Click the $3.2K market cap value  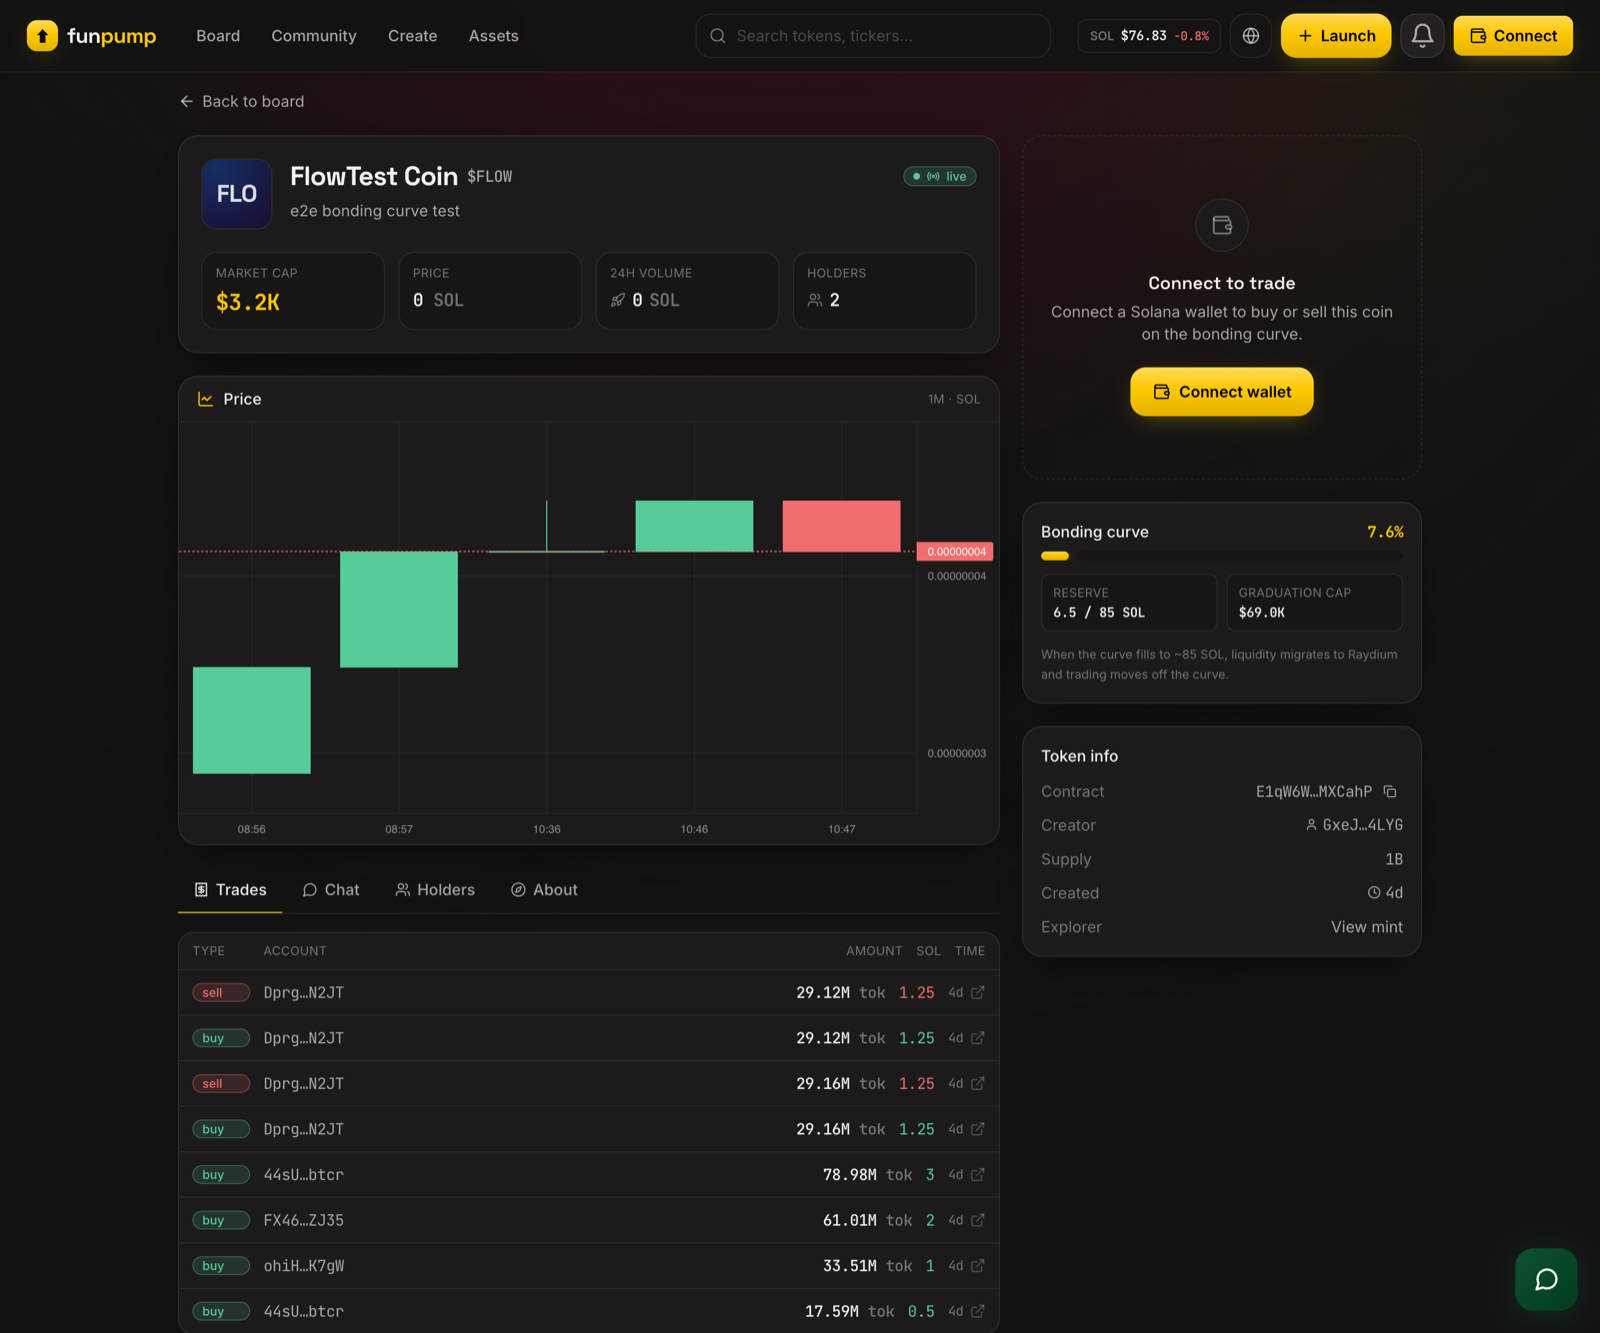pos(248,302)
